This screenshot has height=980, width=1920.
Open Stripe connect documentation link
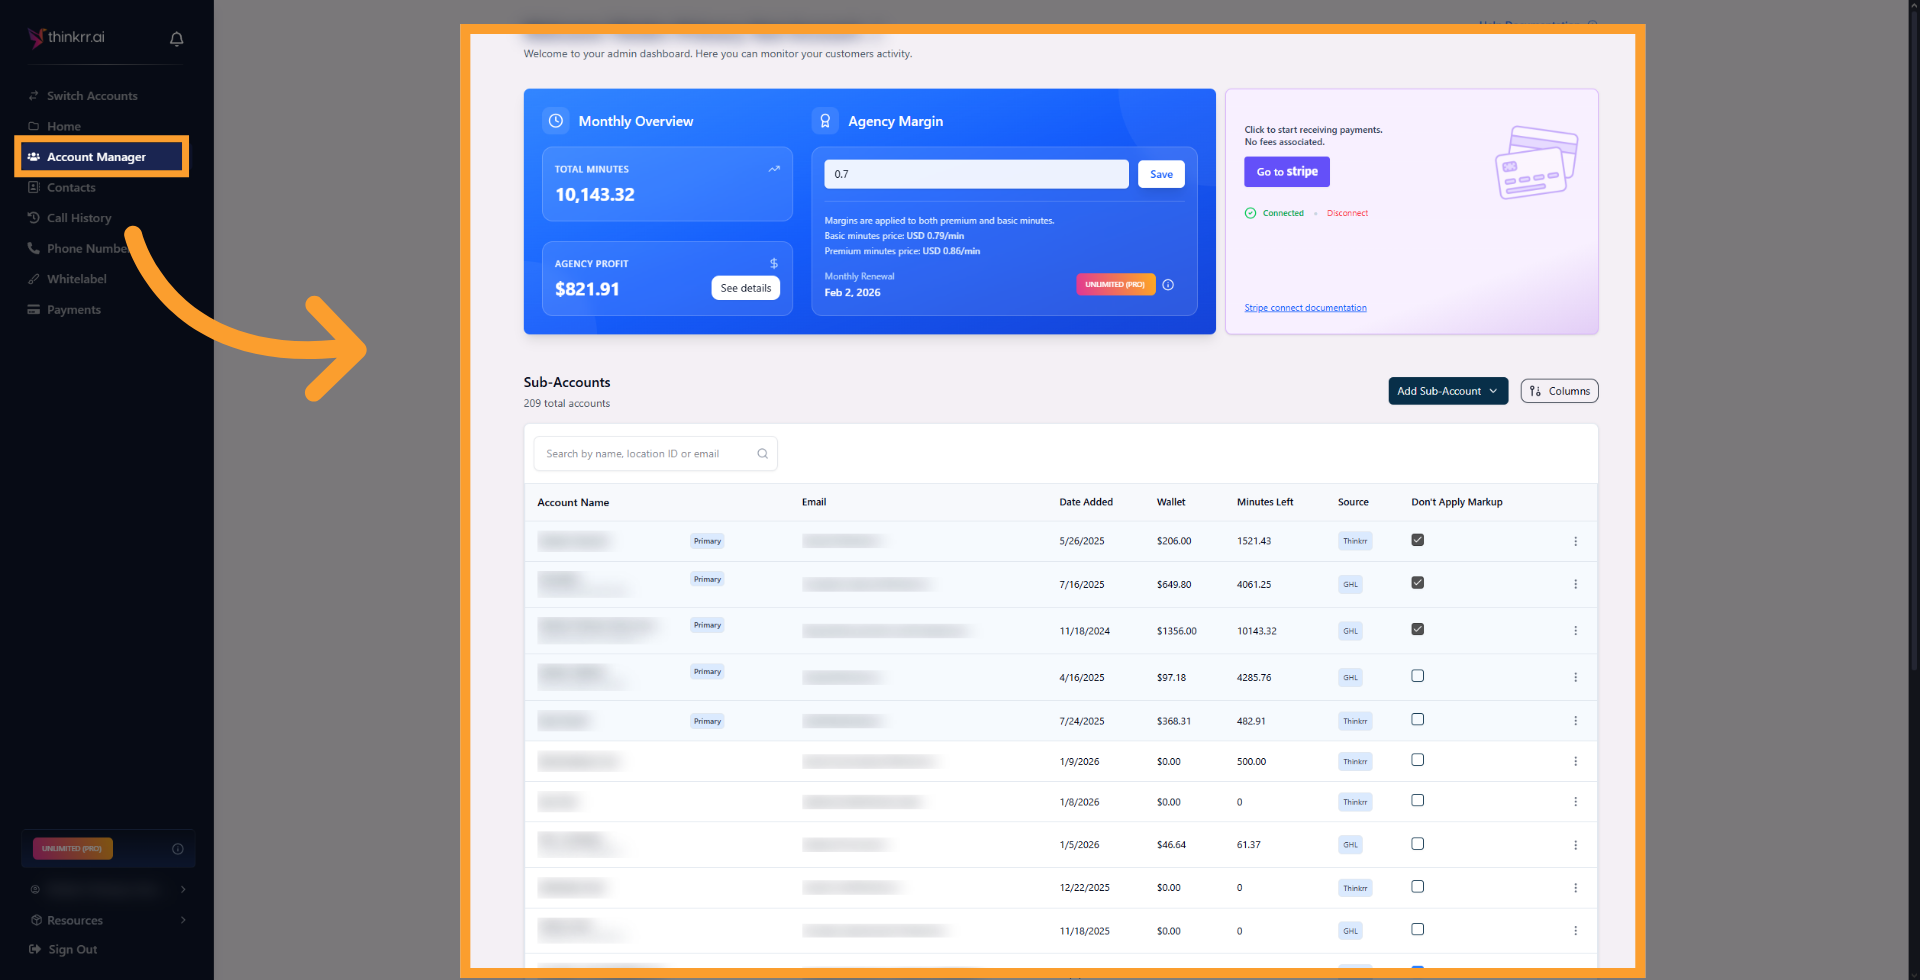coord(1305,308)
